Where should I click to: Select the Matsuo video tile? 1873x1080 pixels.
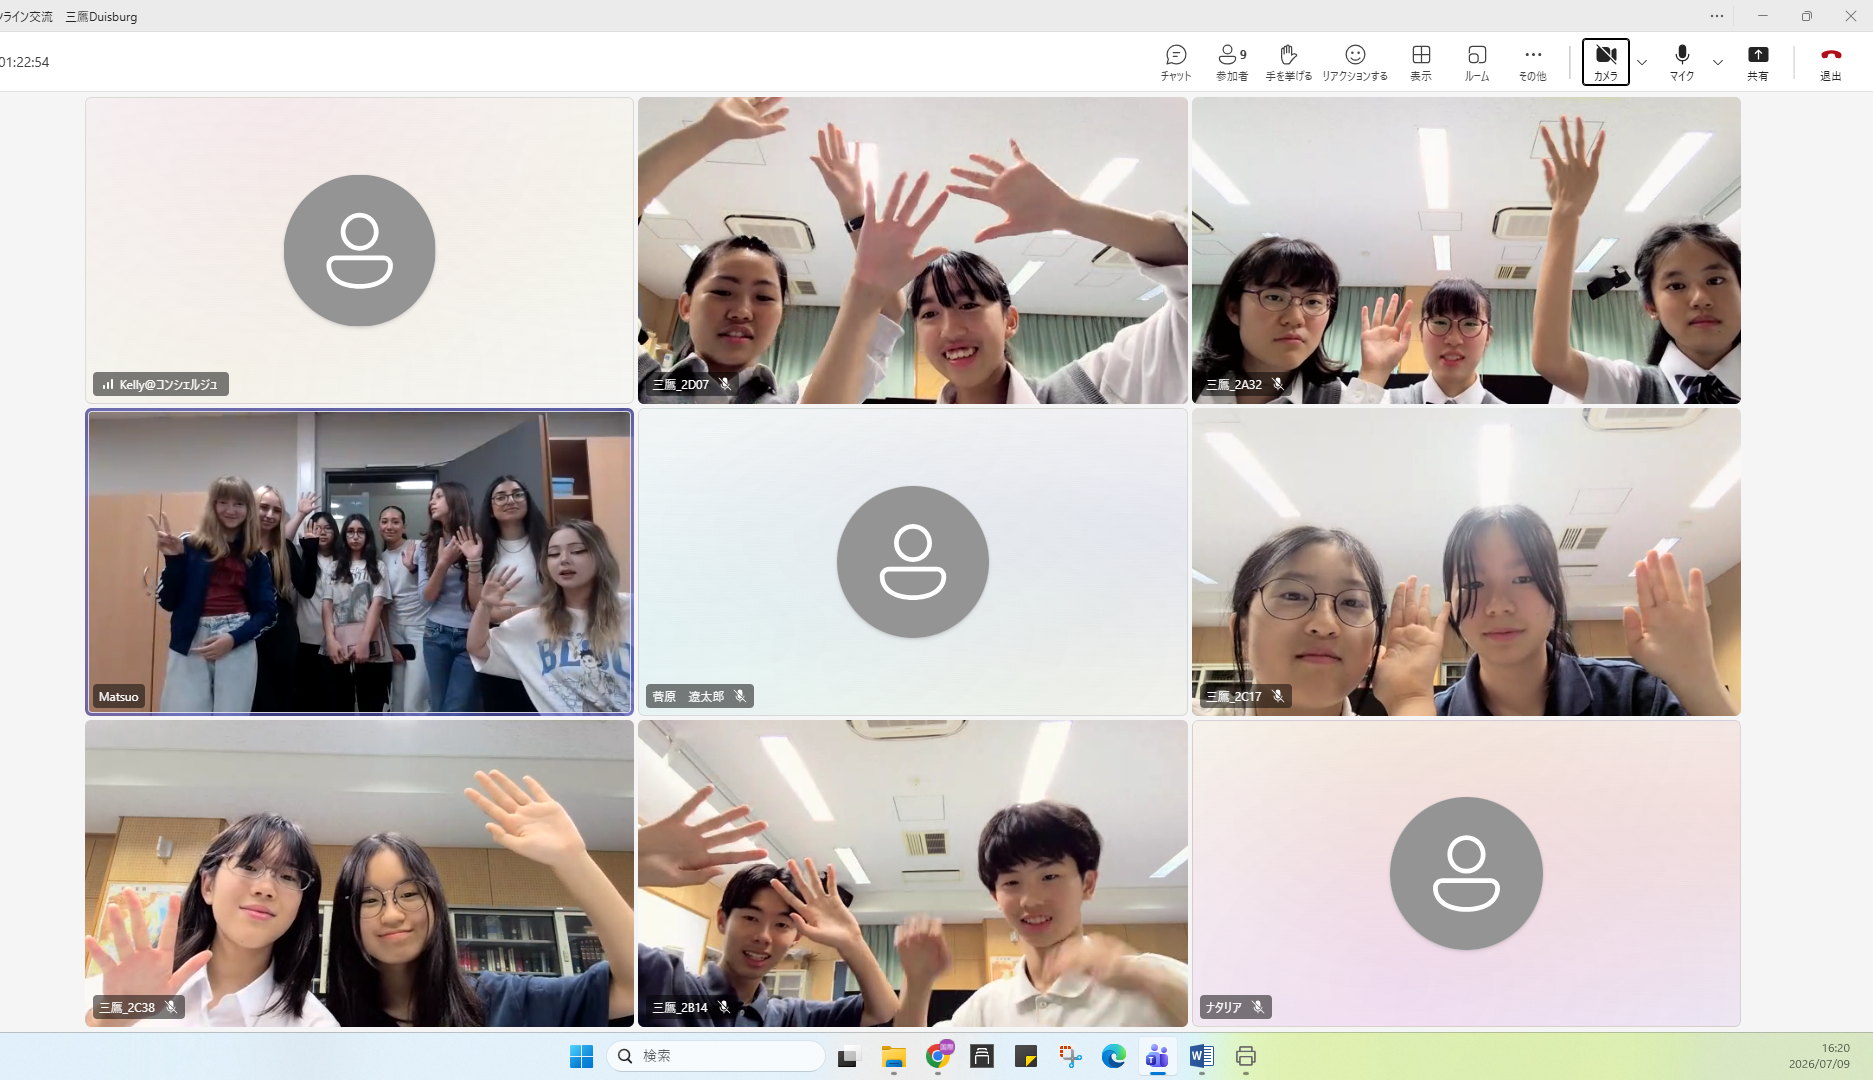(x=359, y=562)
